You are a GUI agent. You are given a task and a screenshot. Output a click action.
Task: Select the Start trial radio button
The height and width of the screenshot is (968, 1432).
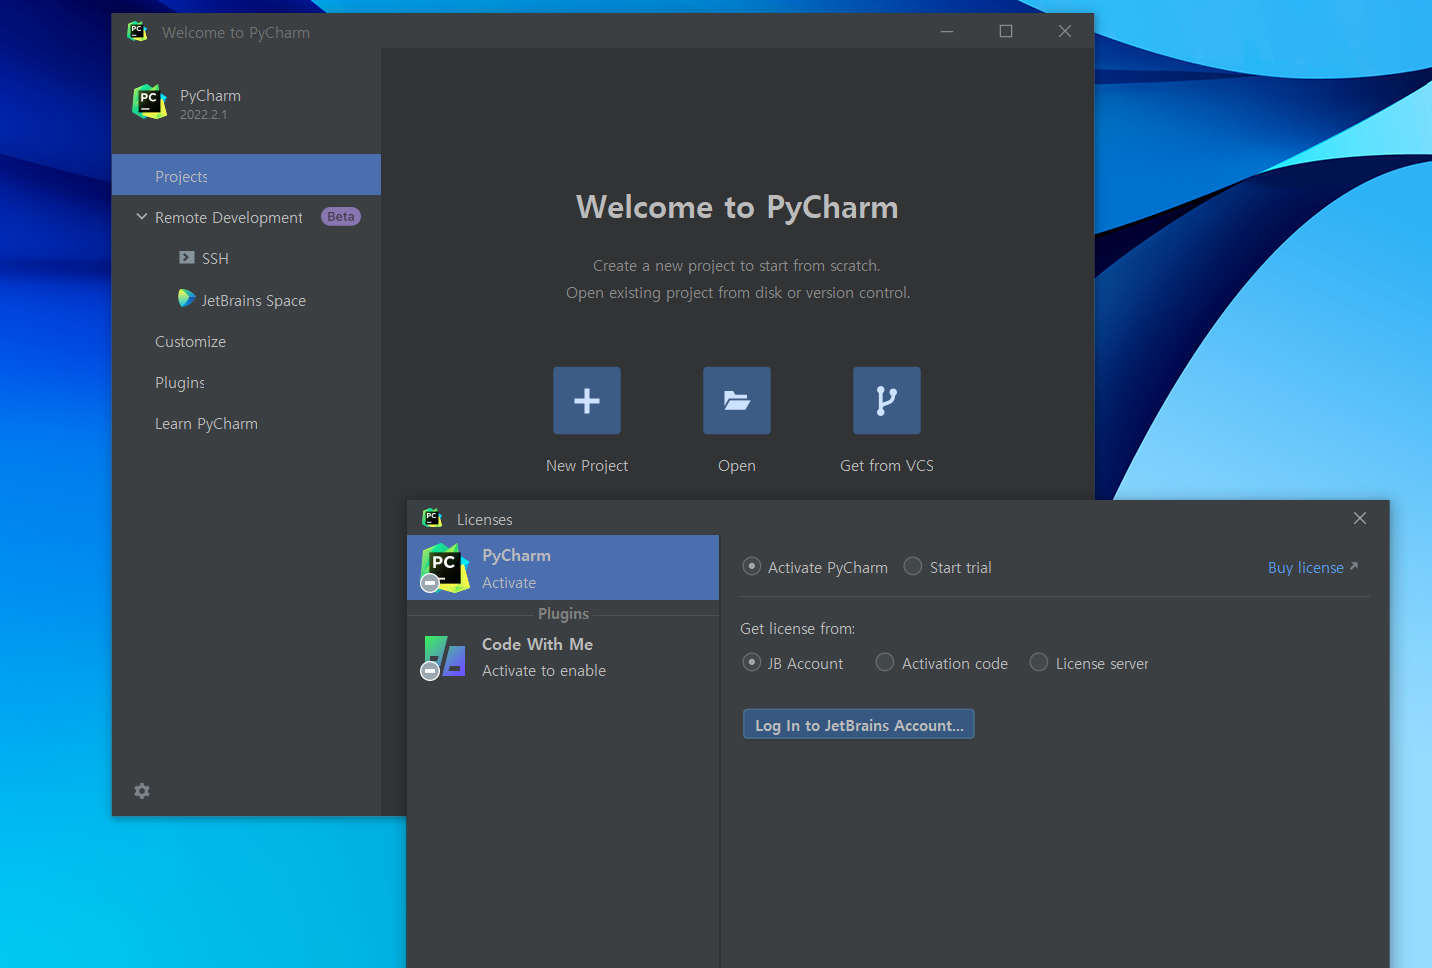pos(913,567)
